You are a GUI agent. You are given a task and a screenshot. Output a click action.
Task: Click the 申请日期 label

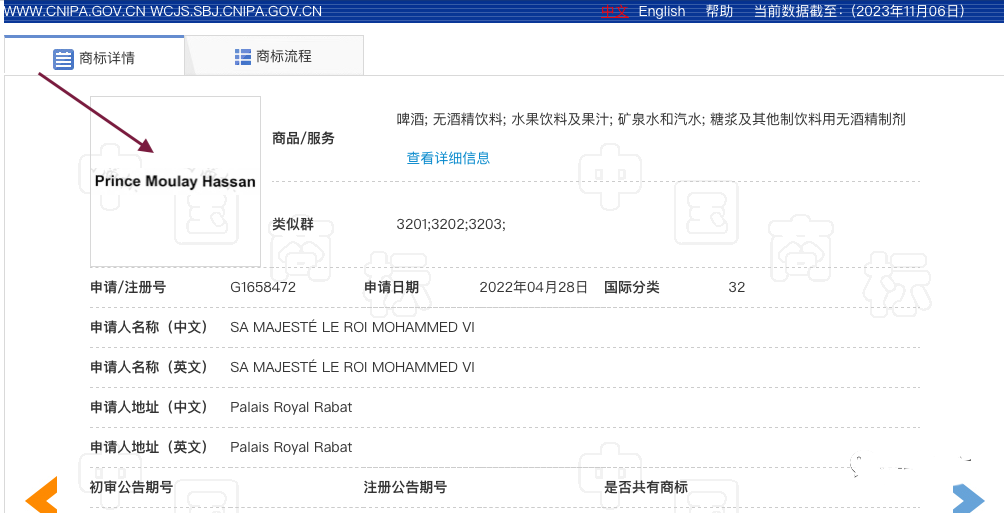pyautogui.click(x=392, y=288)
